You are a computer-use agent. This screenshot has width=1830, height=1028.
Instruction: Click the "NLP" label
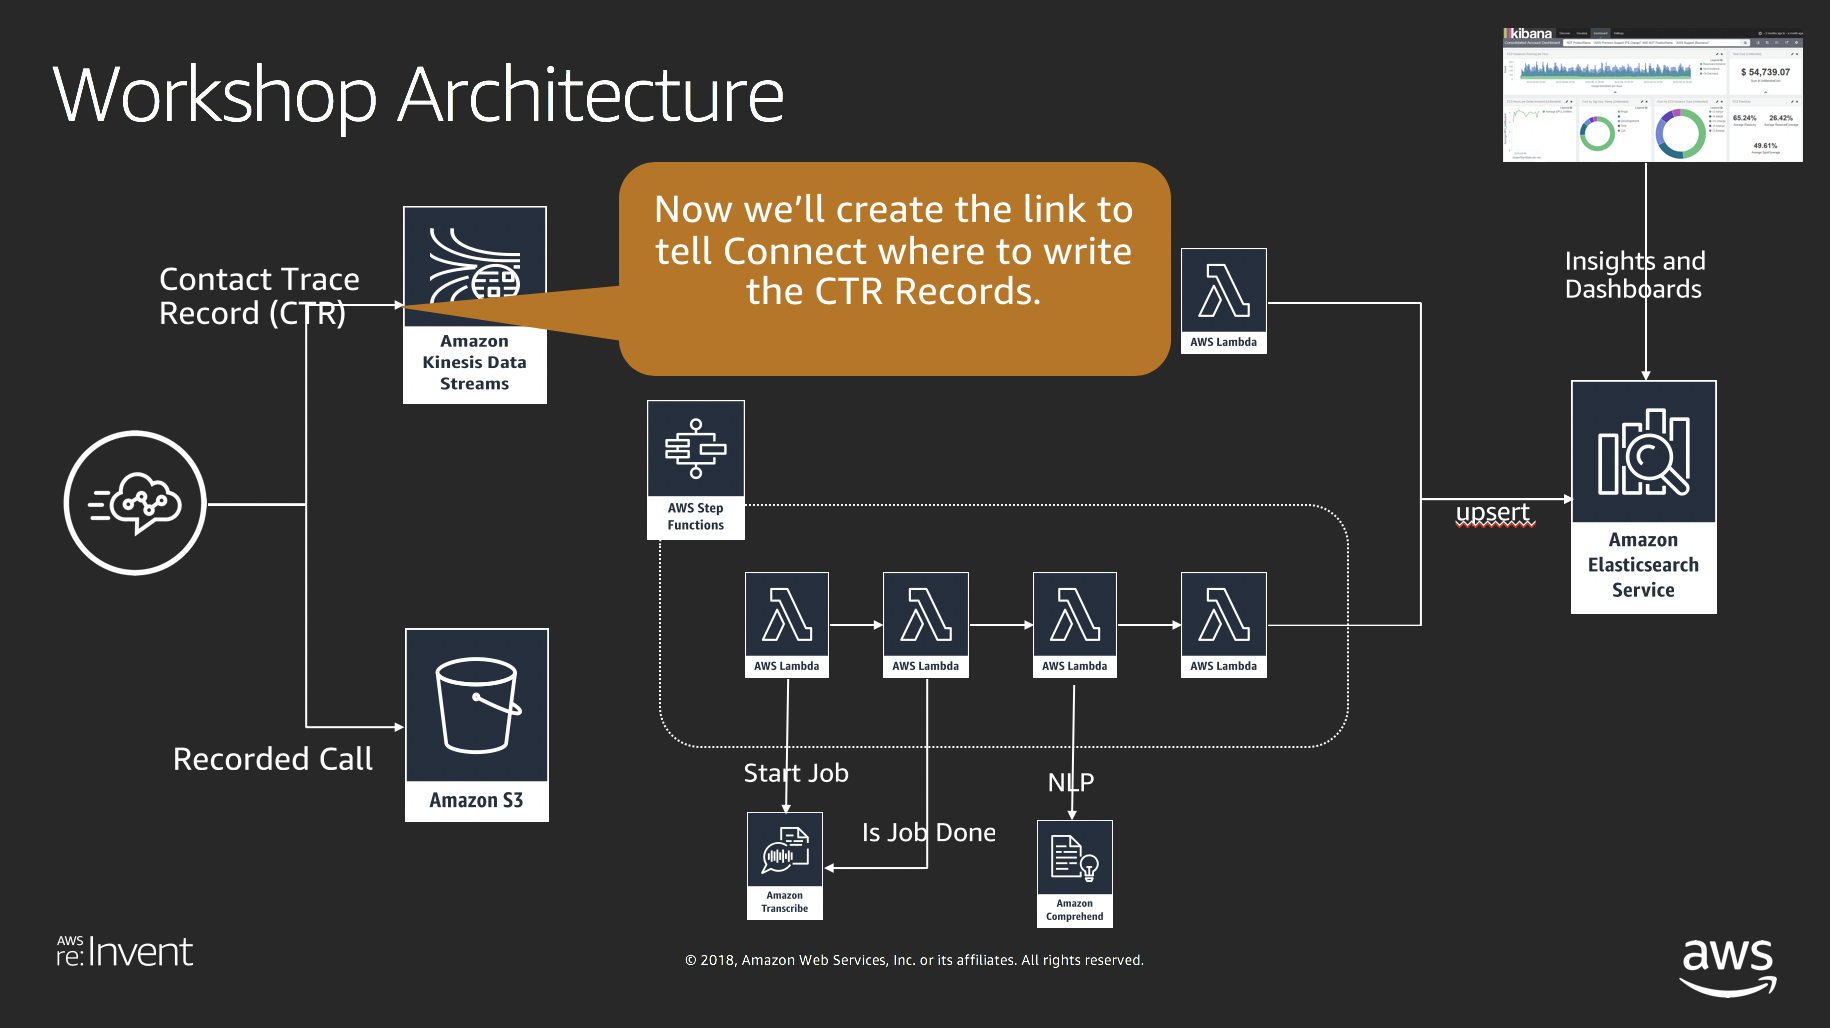[1071, 782]
